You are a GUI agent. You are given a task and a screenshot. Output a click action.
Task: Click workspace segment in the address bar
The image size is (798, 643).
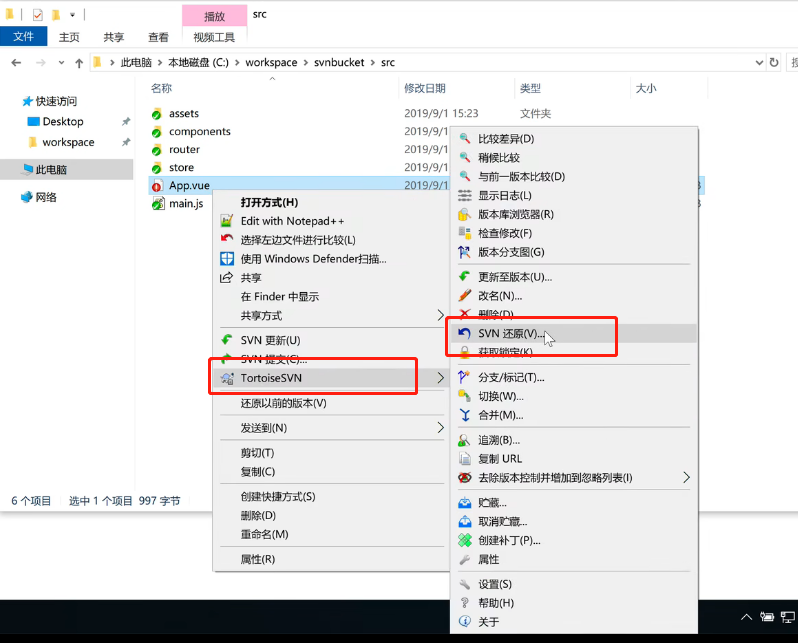coord(271,62)
